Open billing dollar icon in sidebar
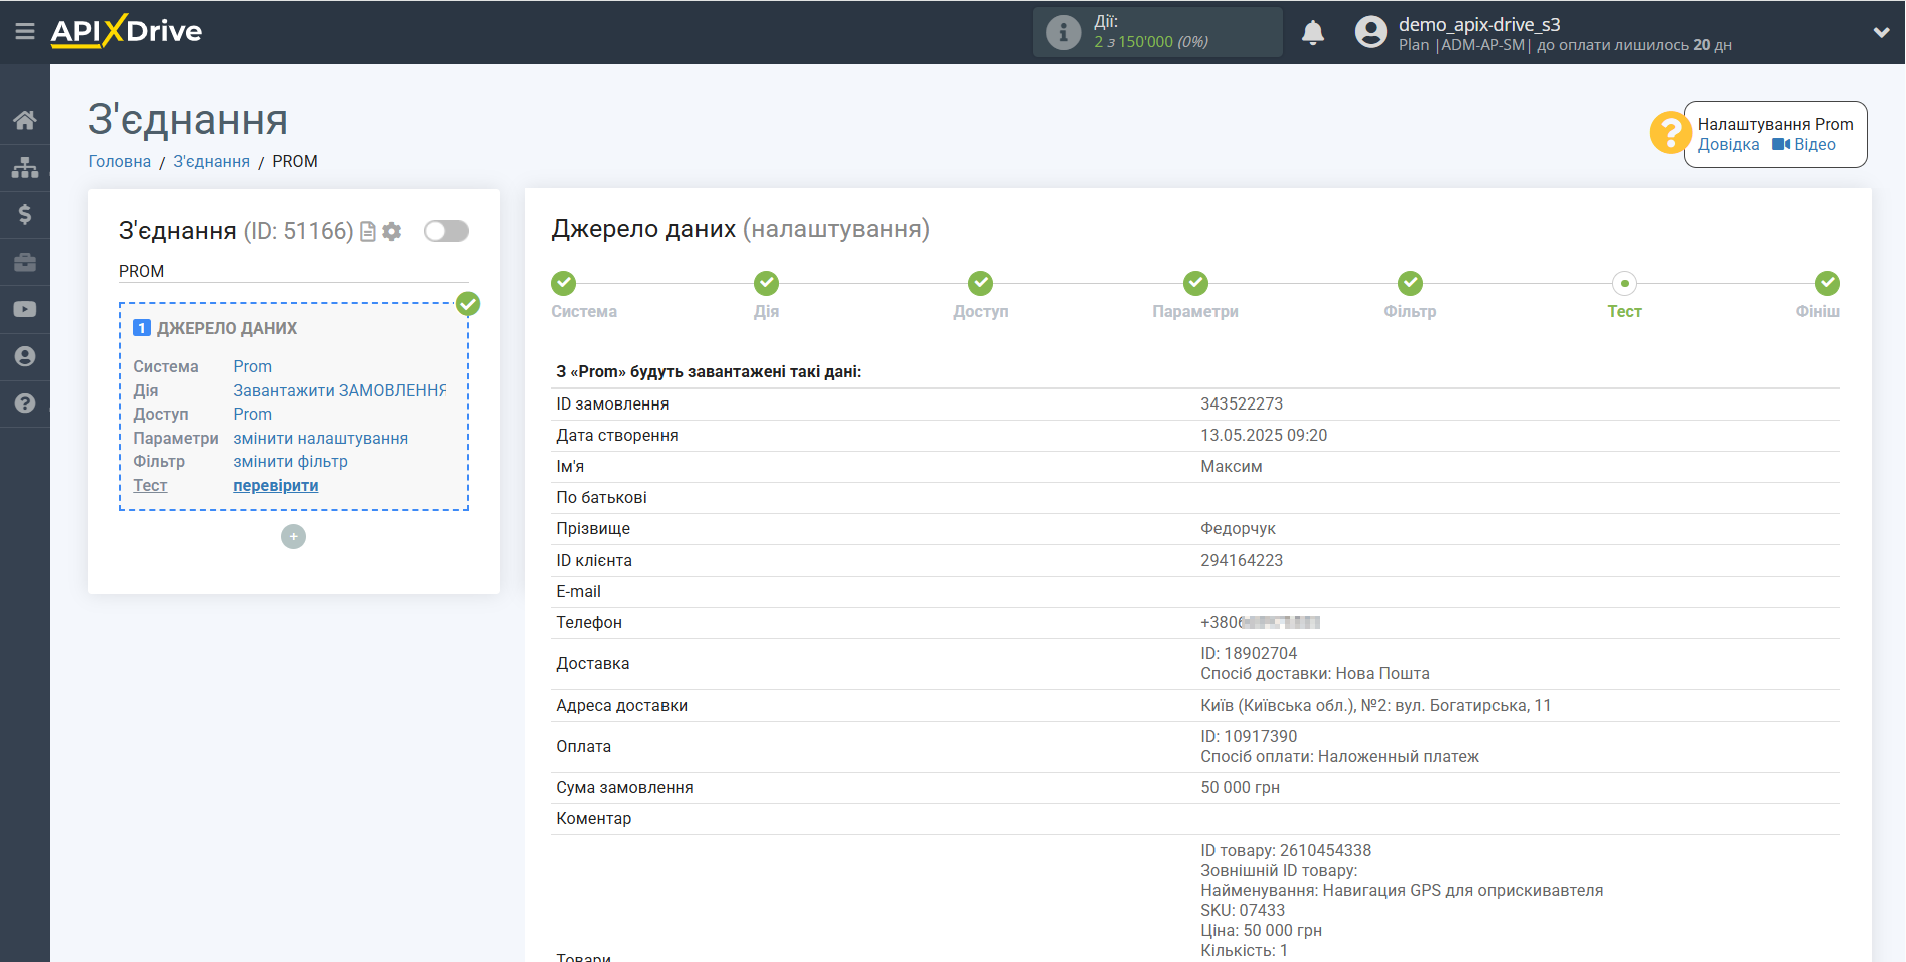Image resolution: width=1906 pixels, height=962 pixels. click(25, 214)
